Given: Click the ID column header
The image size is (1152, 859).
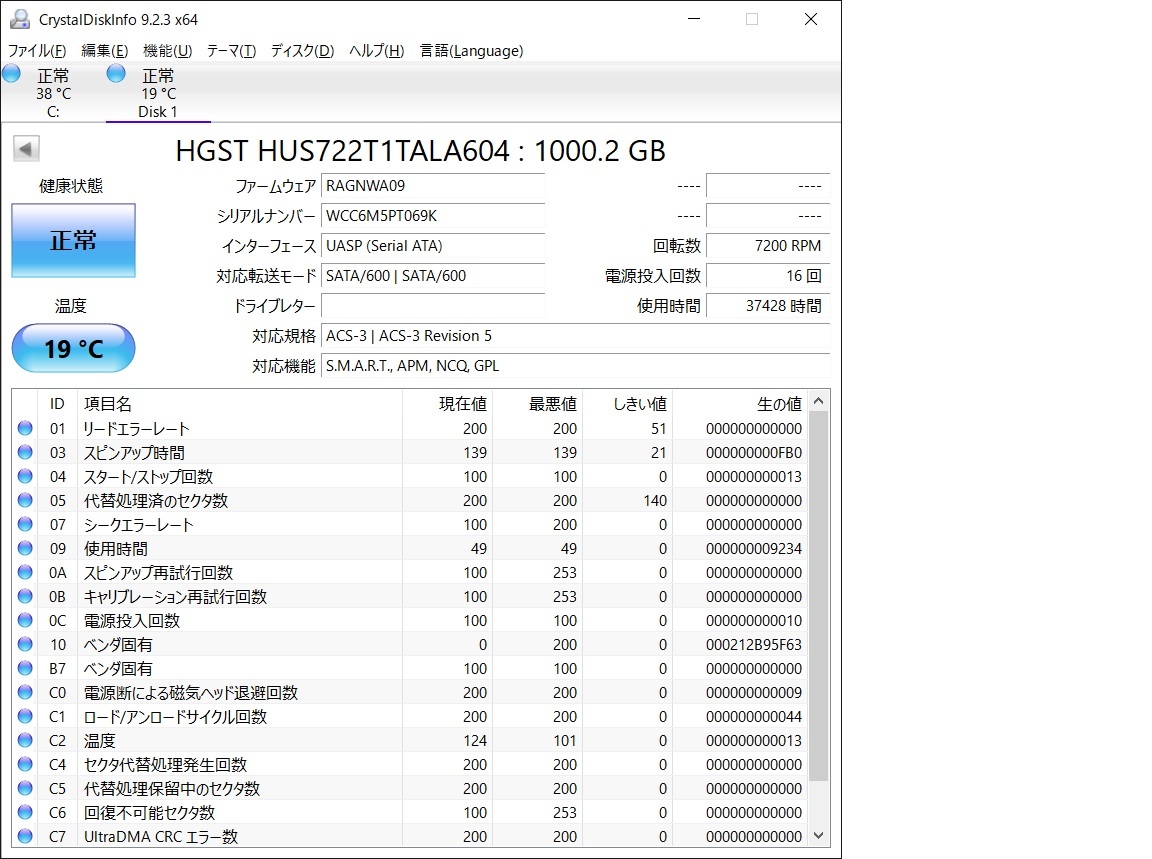Looking at the screenshot, I should (57, 403).
